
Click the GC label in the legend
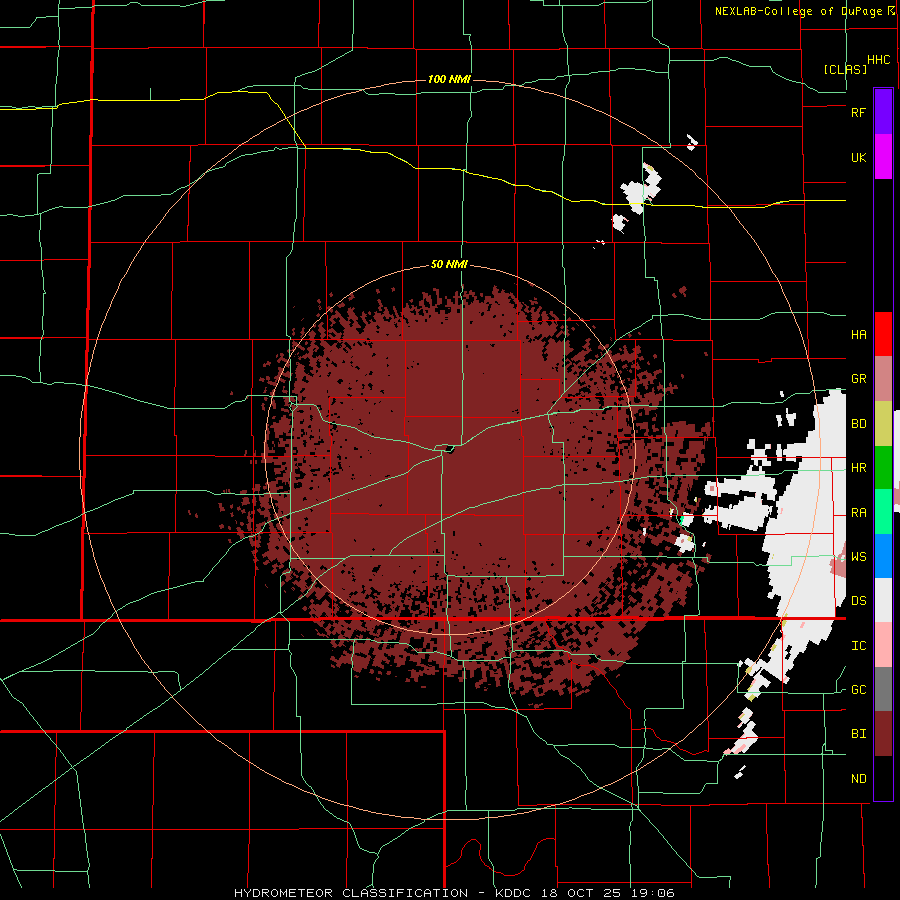coord(858,690)
